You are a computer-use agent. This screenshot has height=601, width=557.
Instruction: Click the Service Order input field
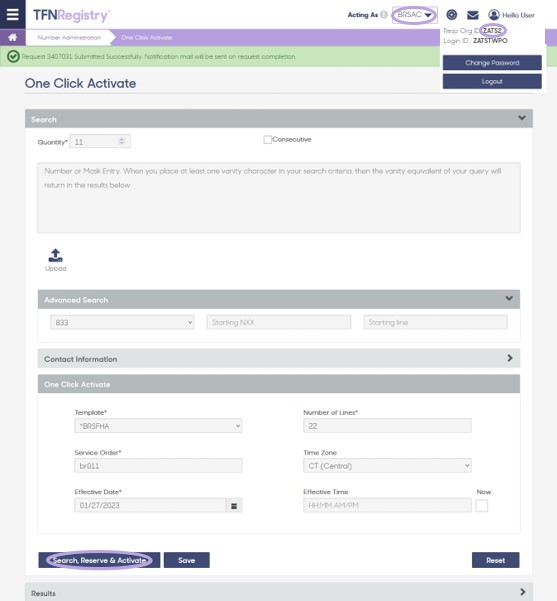158,466
